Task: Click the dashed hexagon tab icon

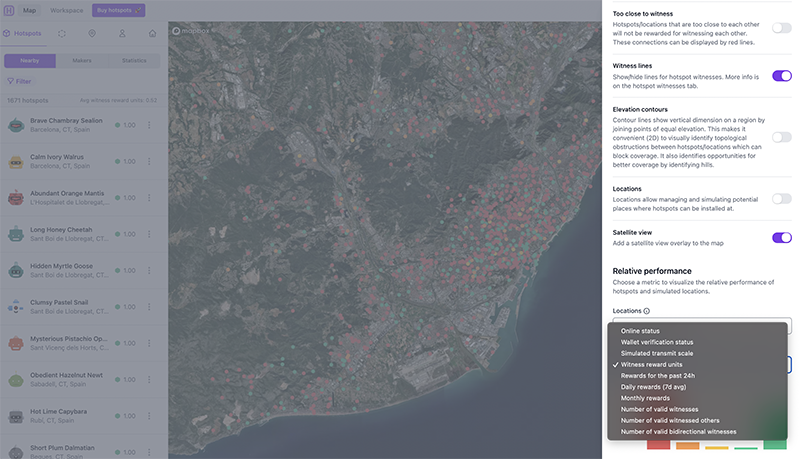Action: pos(62,33)
